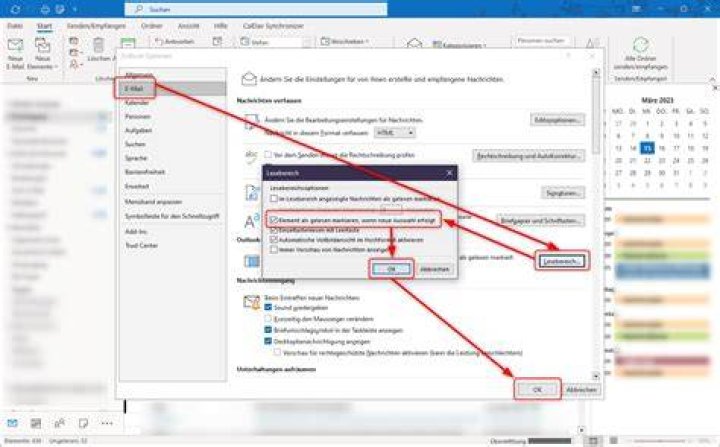
Task: Switch to the Ordner ribbon tab
Action: pos(152,26)
